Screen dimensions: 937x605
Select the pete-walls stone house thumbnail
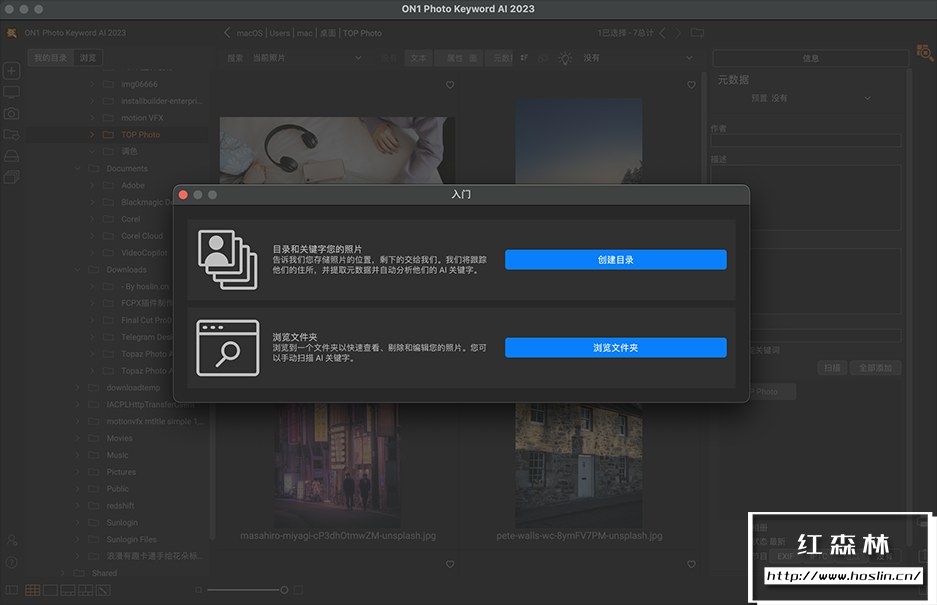[x=578, y=465]
